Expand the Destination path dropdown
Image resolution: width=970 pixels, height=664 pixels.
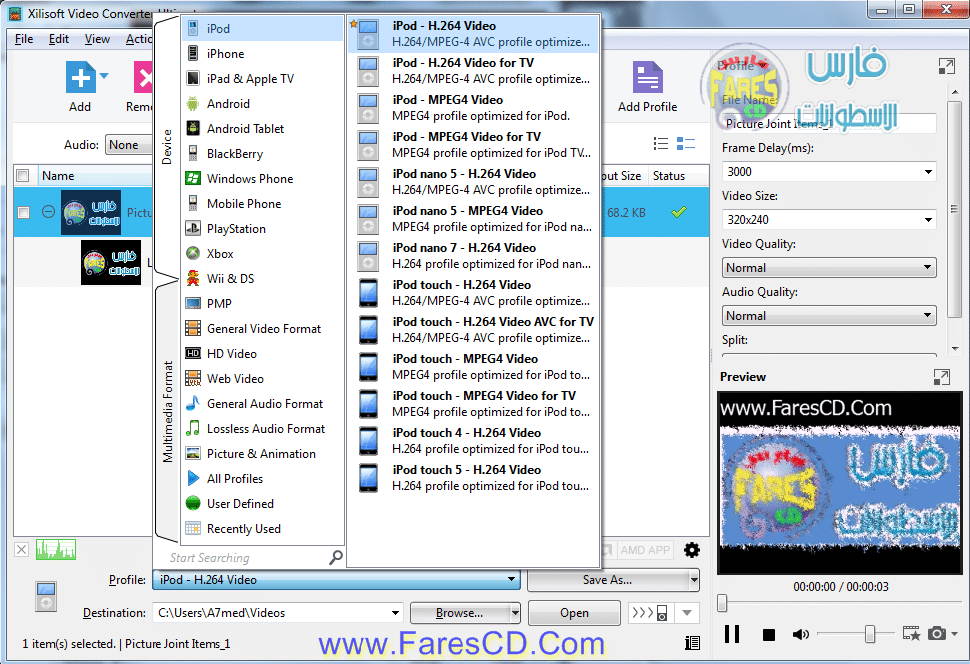pyautogui.click(x=395, y=613)
